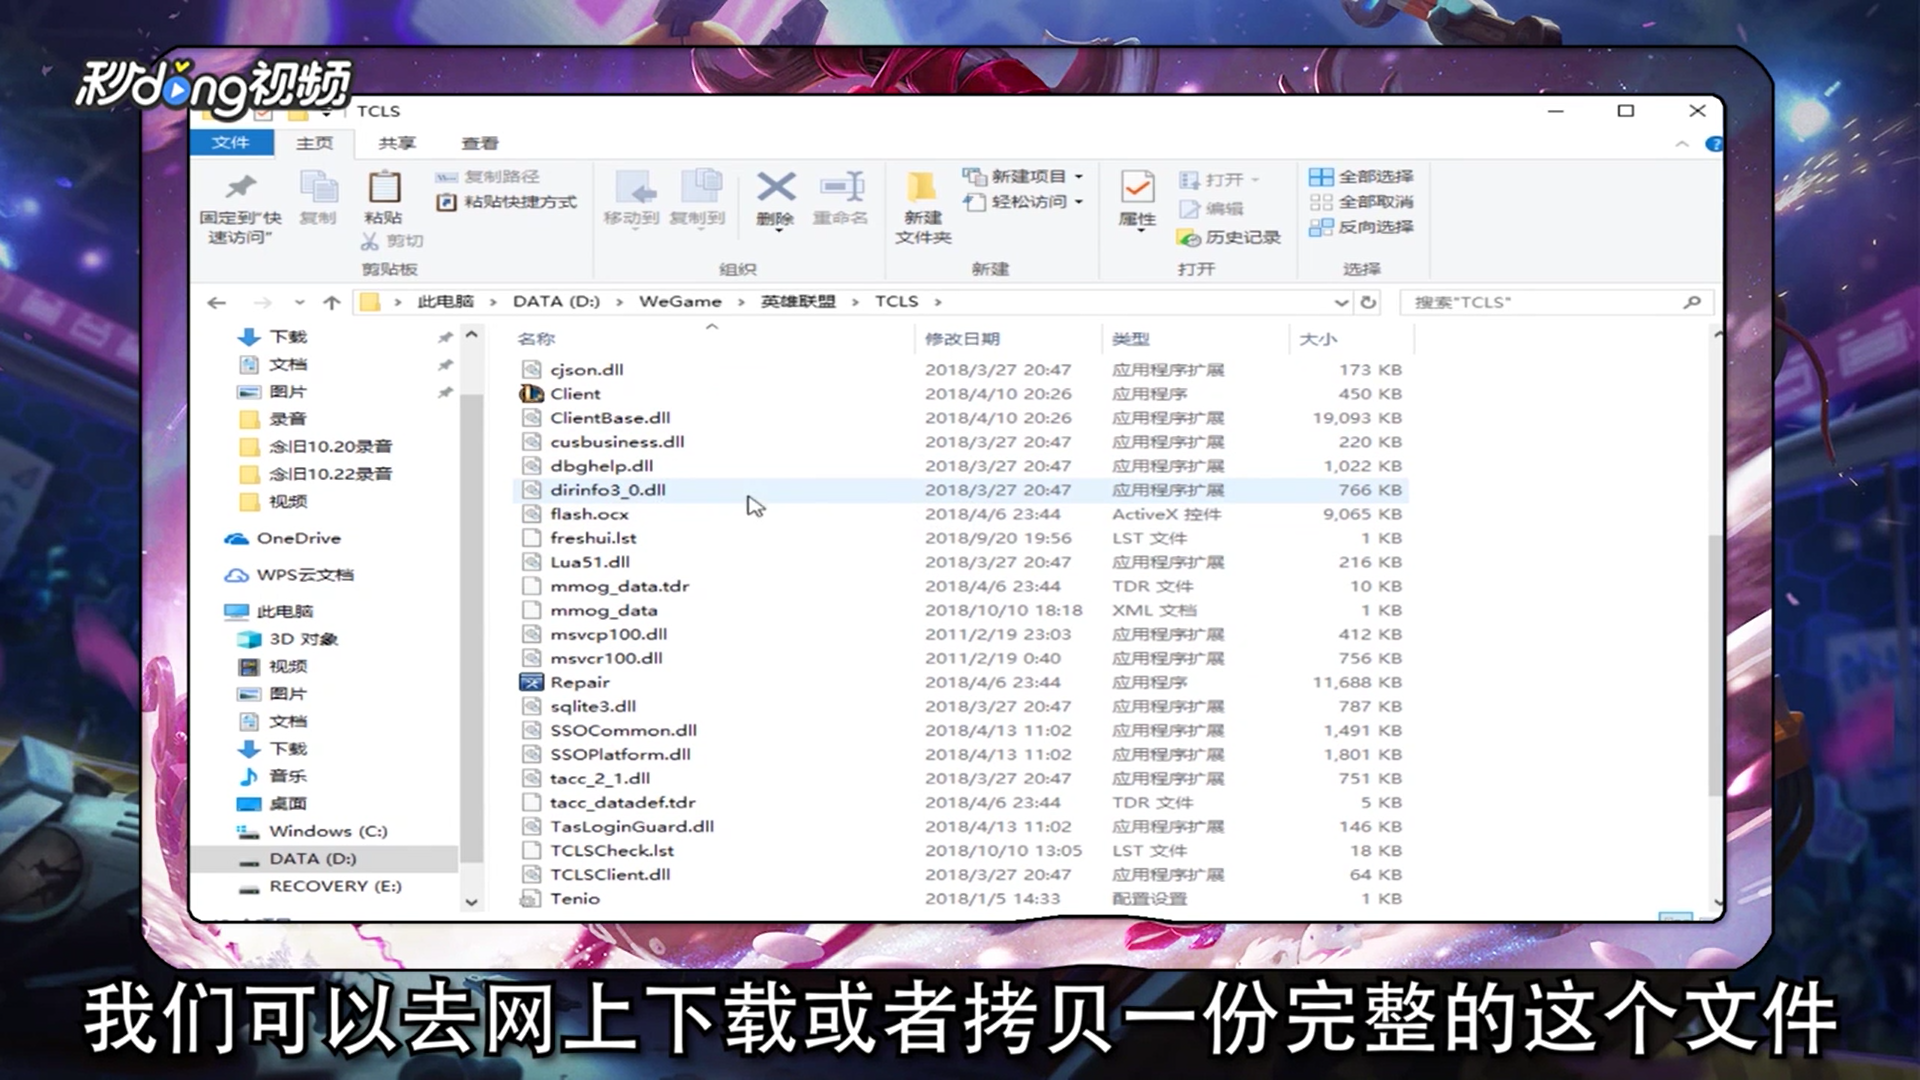The height and width of the screenshot is (1080, 1920).
Task: Select the Repair application icon
Action: [x=531, y=682]
